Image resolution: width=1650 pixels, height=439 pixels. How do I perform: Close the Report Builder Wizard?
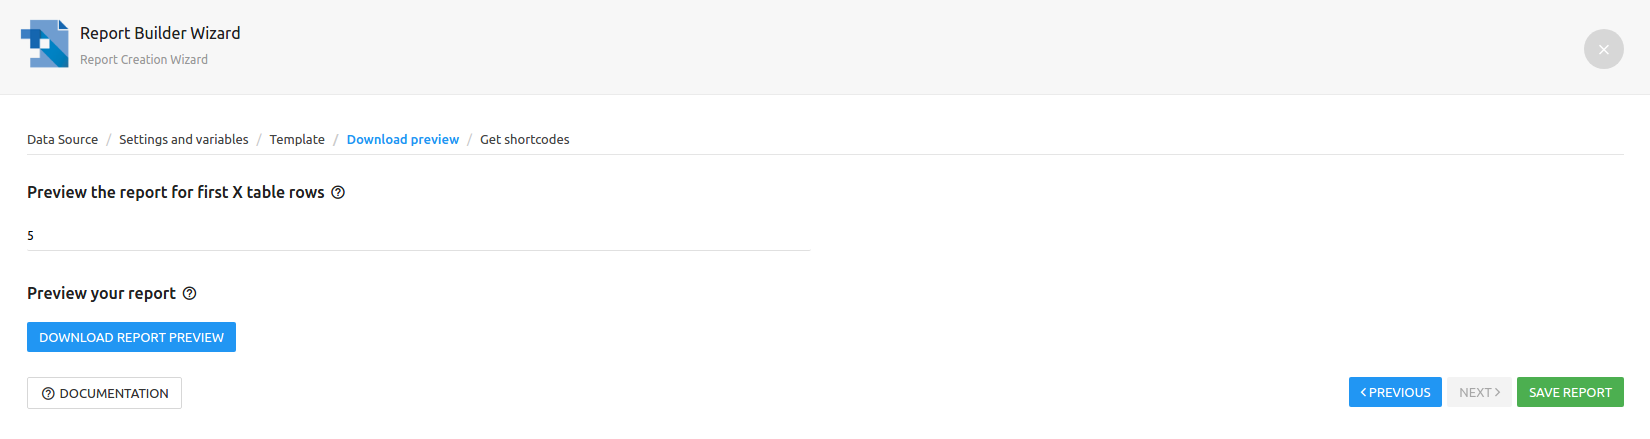pyautogui.click(x=1603, y=49)
